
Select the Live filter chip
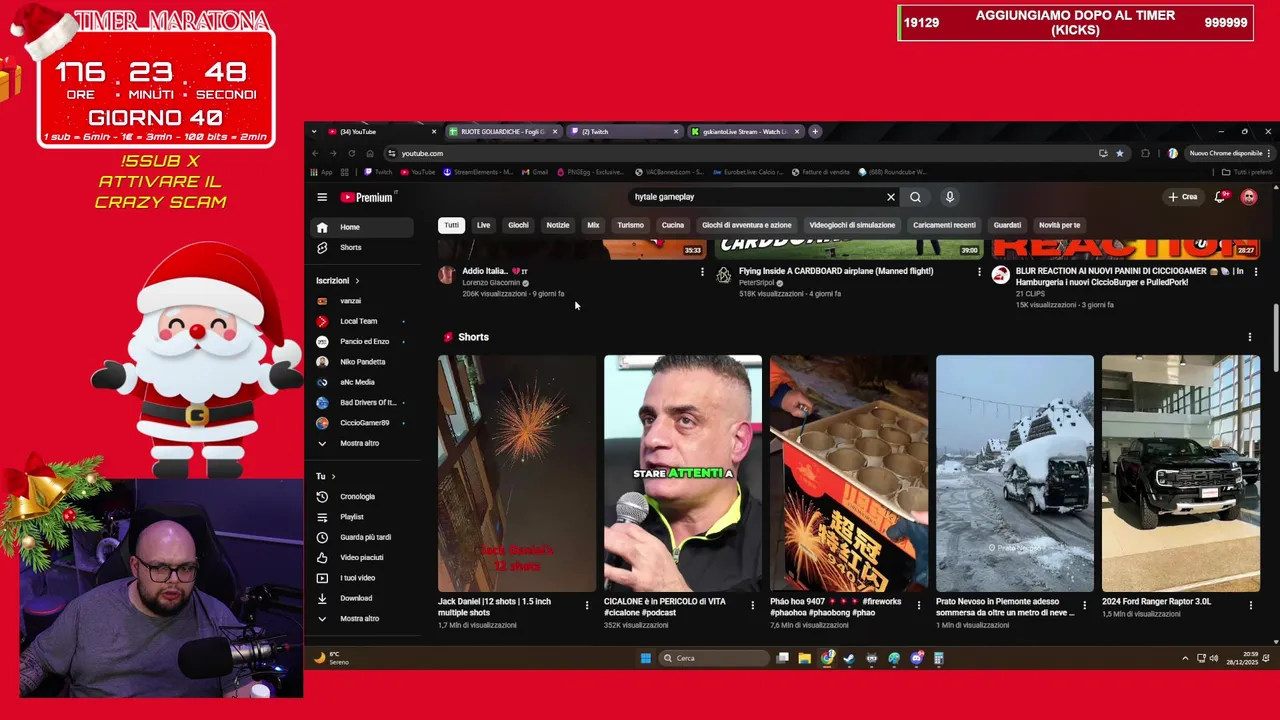click(483, 225)
